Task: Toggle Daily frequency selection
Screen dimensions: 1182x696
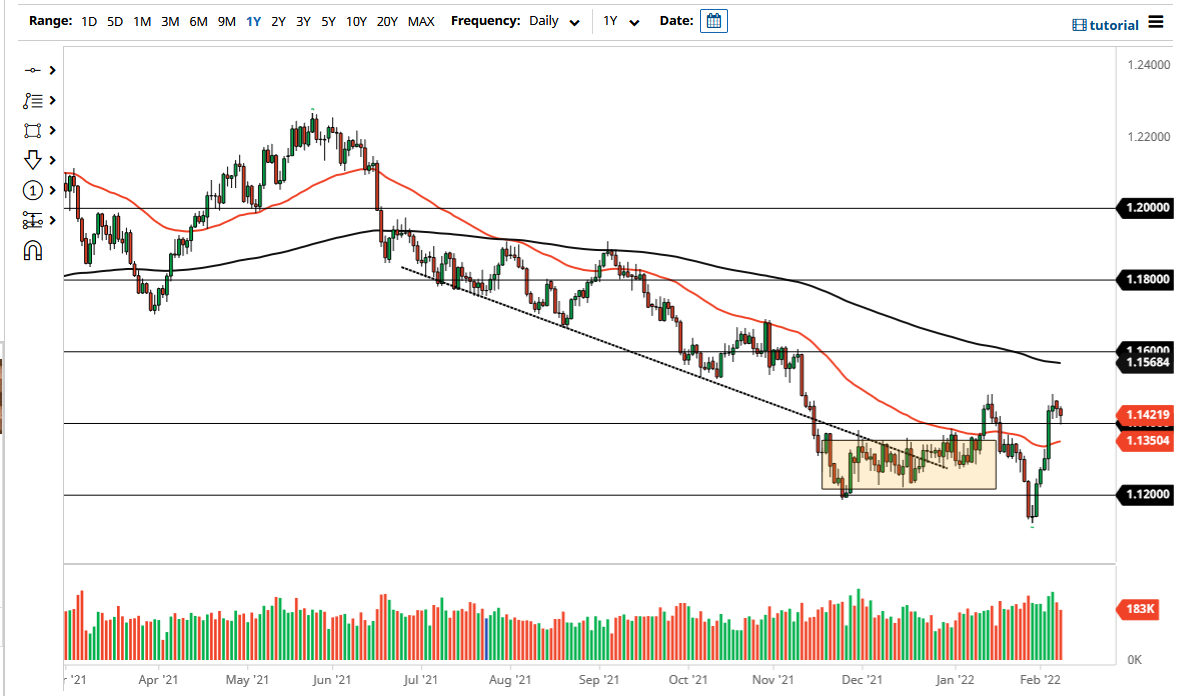Action: click(x=545, y=20)
